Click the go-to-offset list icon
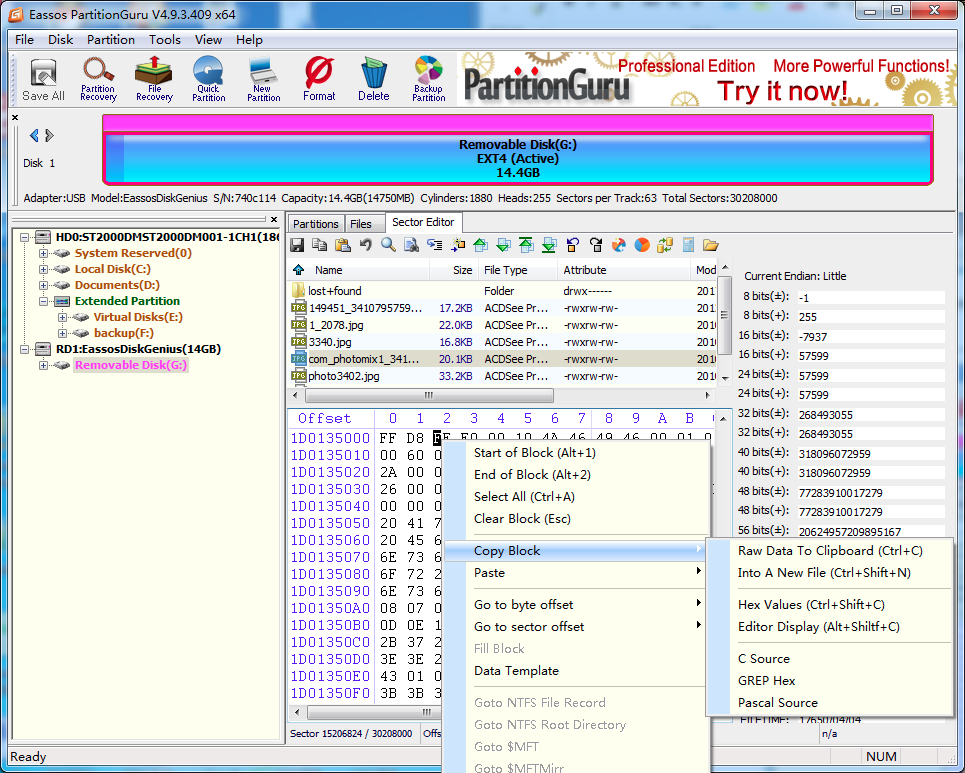This screenshot has width=965, height=773. coord(434,245)
